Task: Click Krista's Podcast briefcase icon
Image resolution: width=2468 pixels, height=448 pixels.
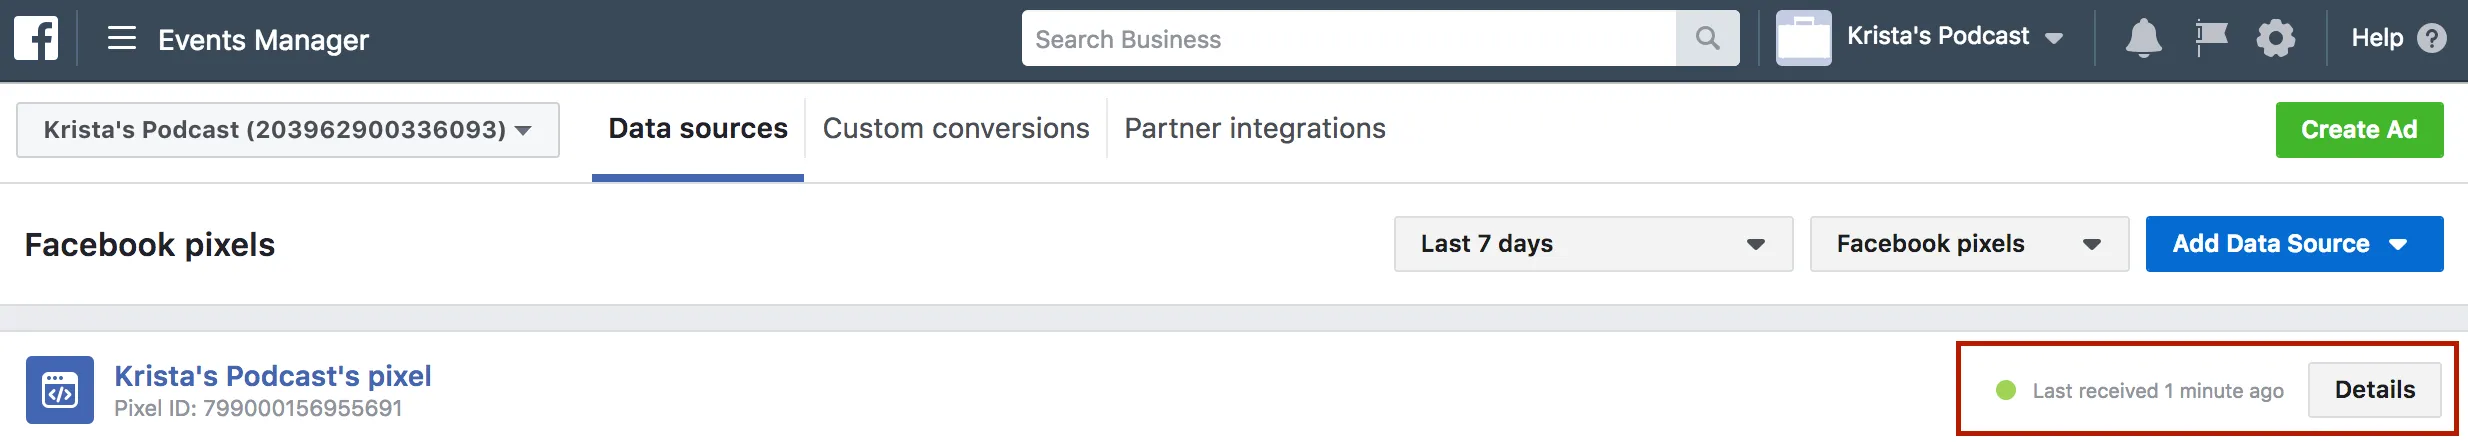Action: [x=1804, y=38]
